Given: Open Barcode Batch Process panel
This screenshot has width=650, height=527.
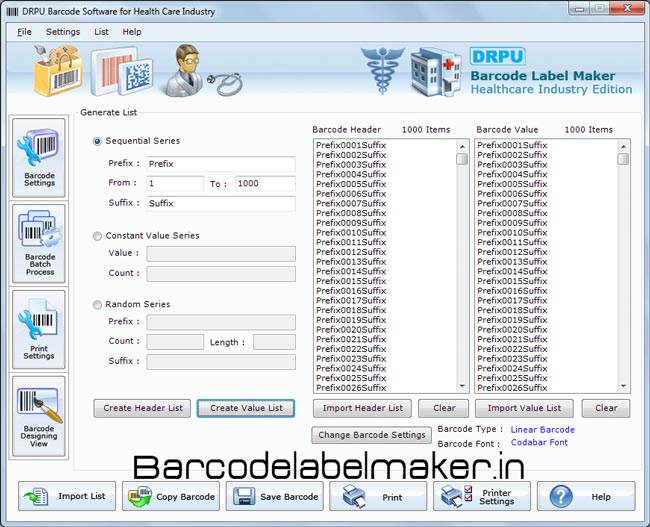Looking at the screenshot, I should pos(39,244).
